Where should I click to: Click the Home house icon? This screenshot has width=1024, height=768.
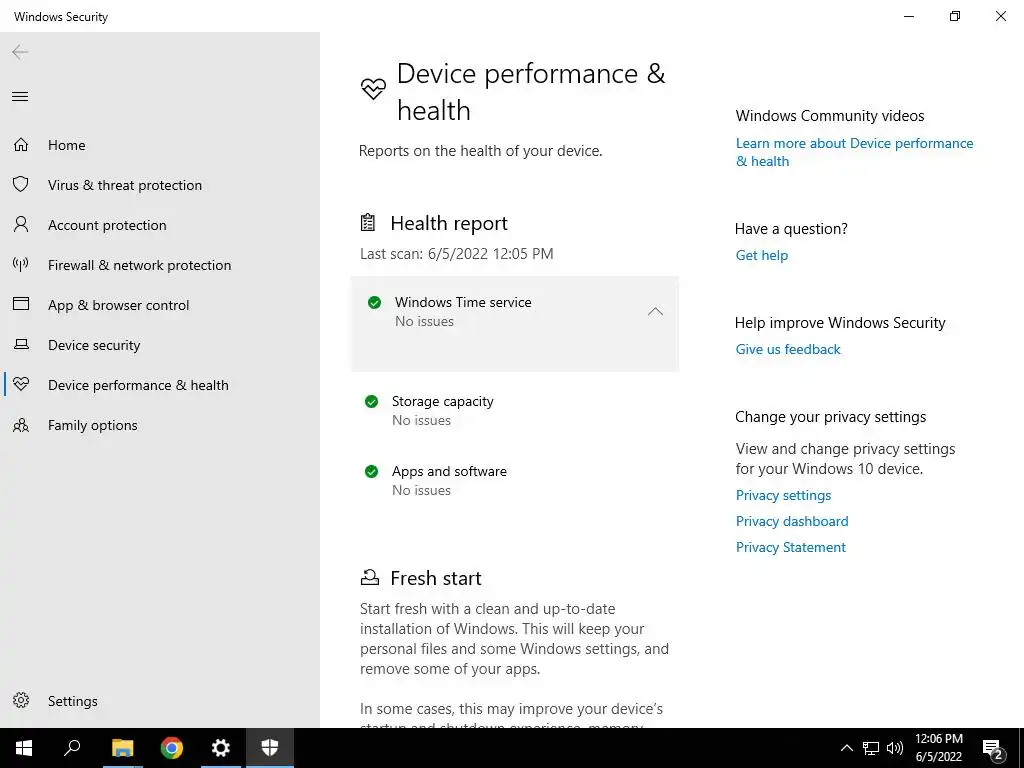point(21,144)
